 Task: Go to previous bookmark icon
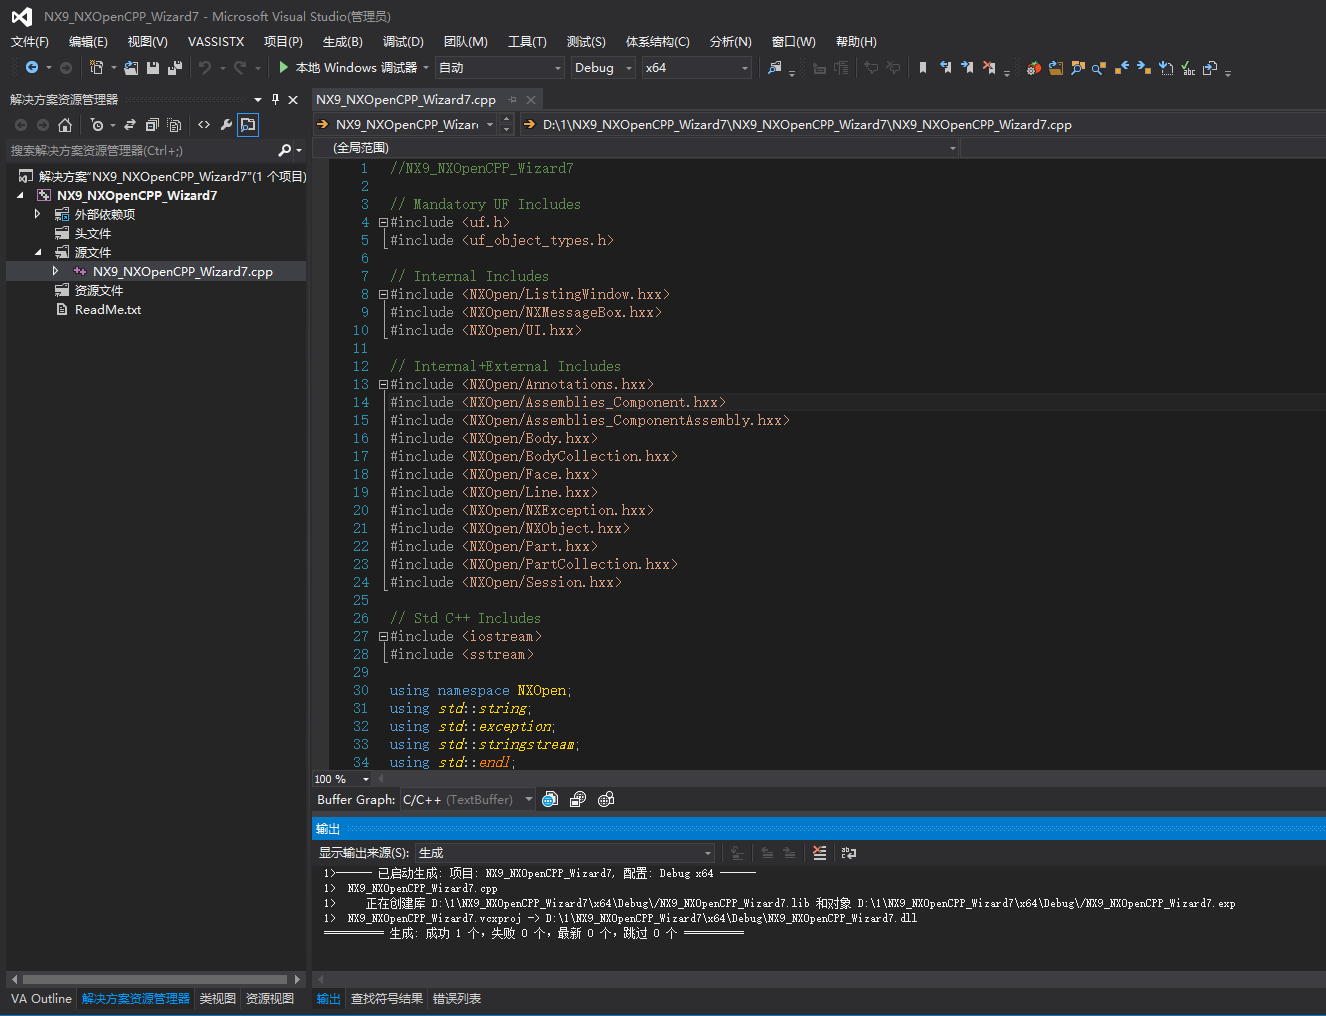click(945, 67)
